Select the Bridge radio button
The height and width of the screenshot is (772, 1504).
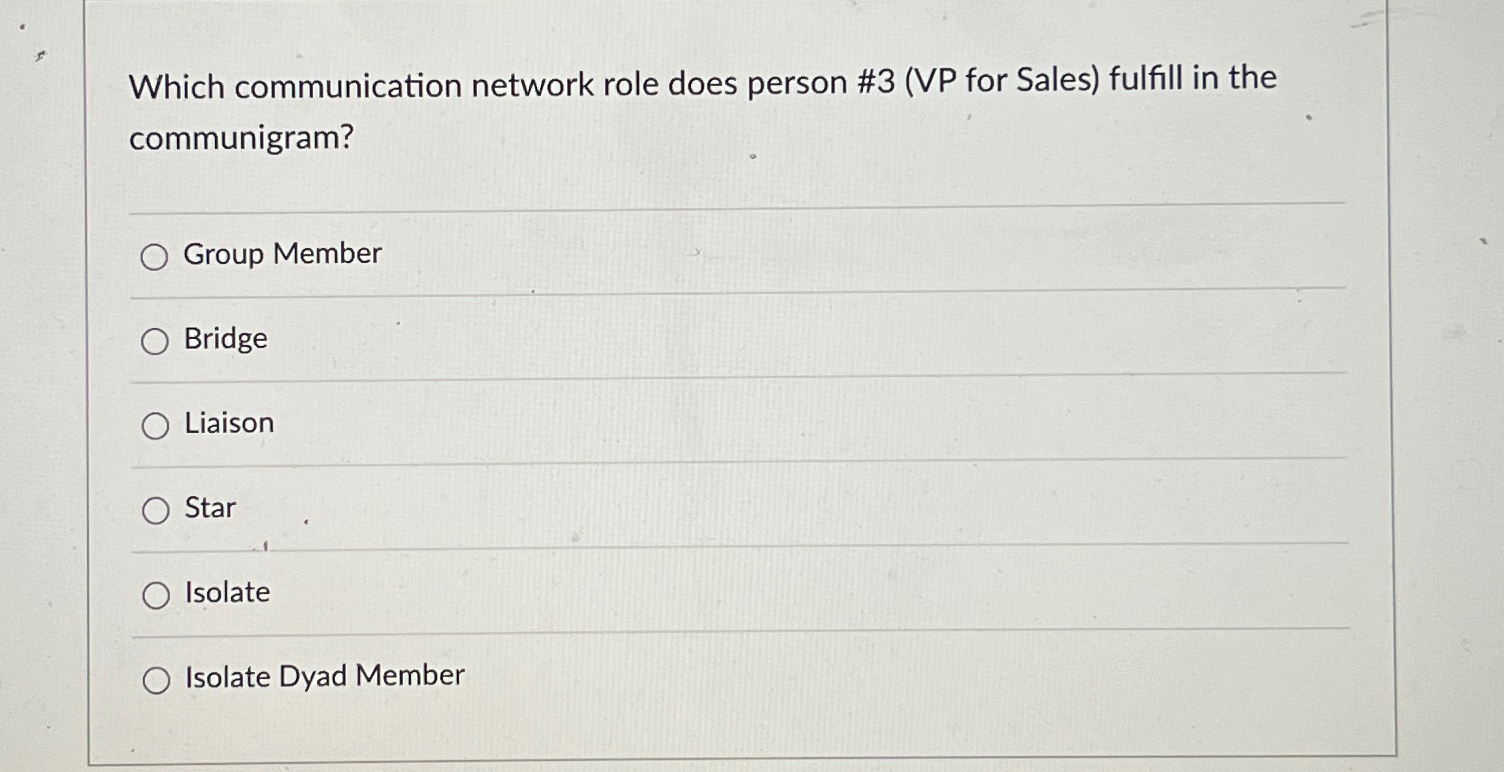[156, 341]
